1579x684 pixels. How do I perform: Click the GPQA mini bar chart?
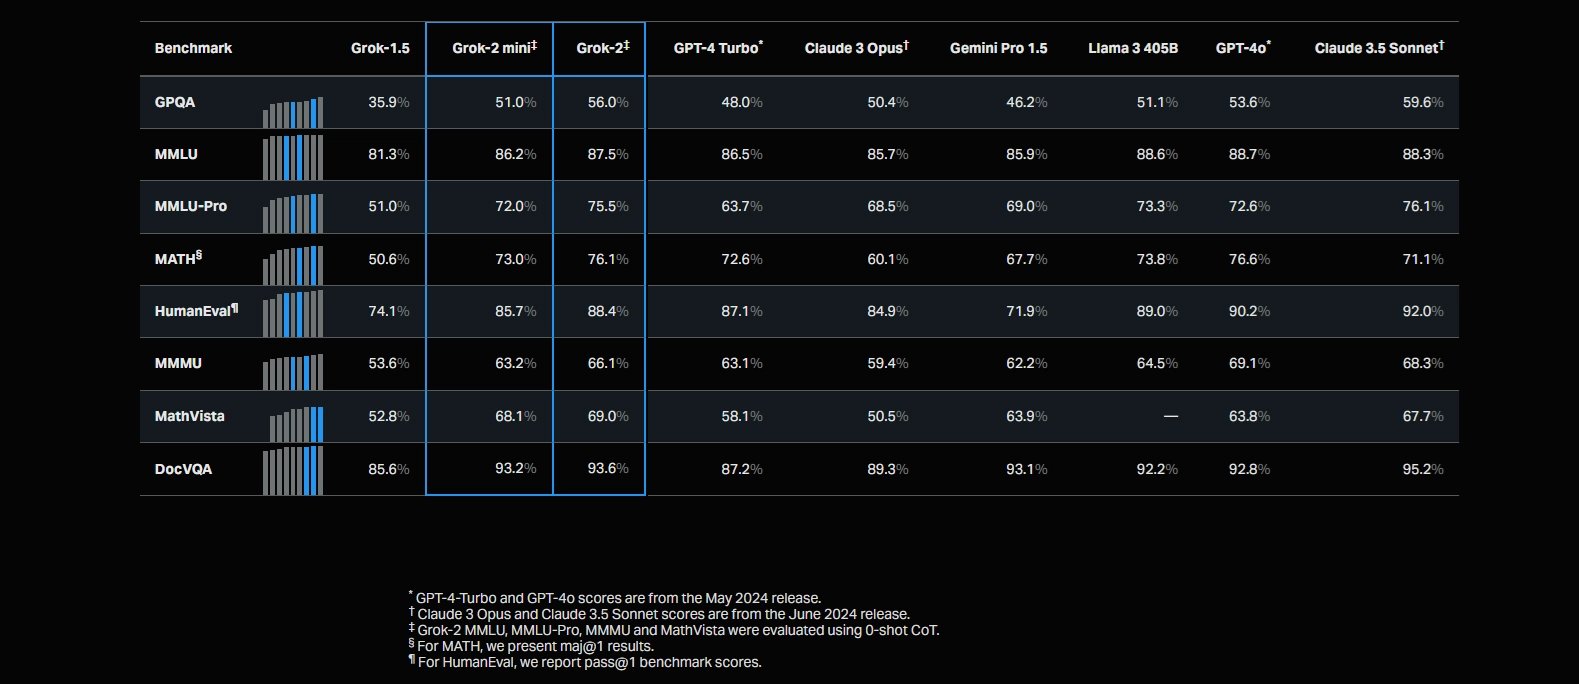coord(293,112)
